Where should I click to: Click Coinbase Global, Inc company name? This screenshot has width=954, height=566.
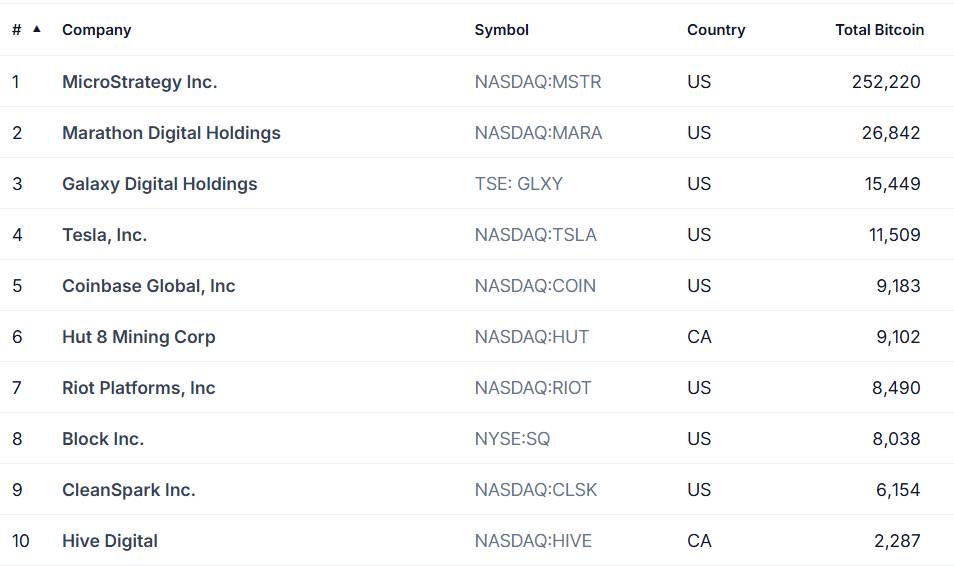coord(149,286)
